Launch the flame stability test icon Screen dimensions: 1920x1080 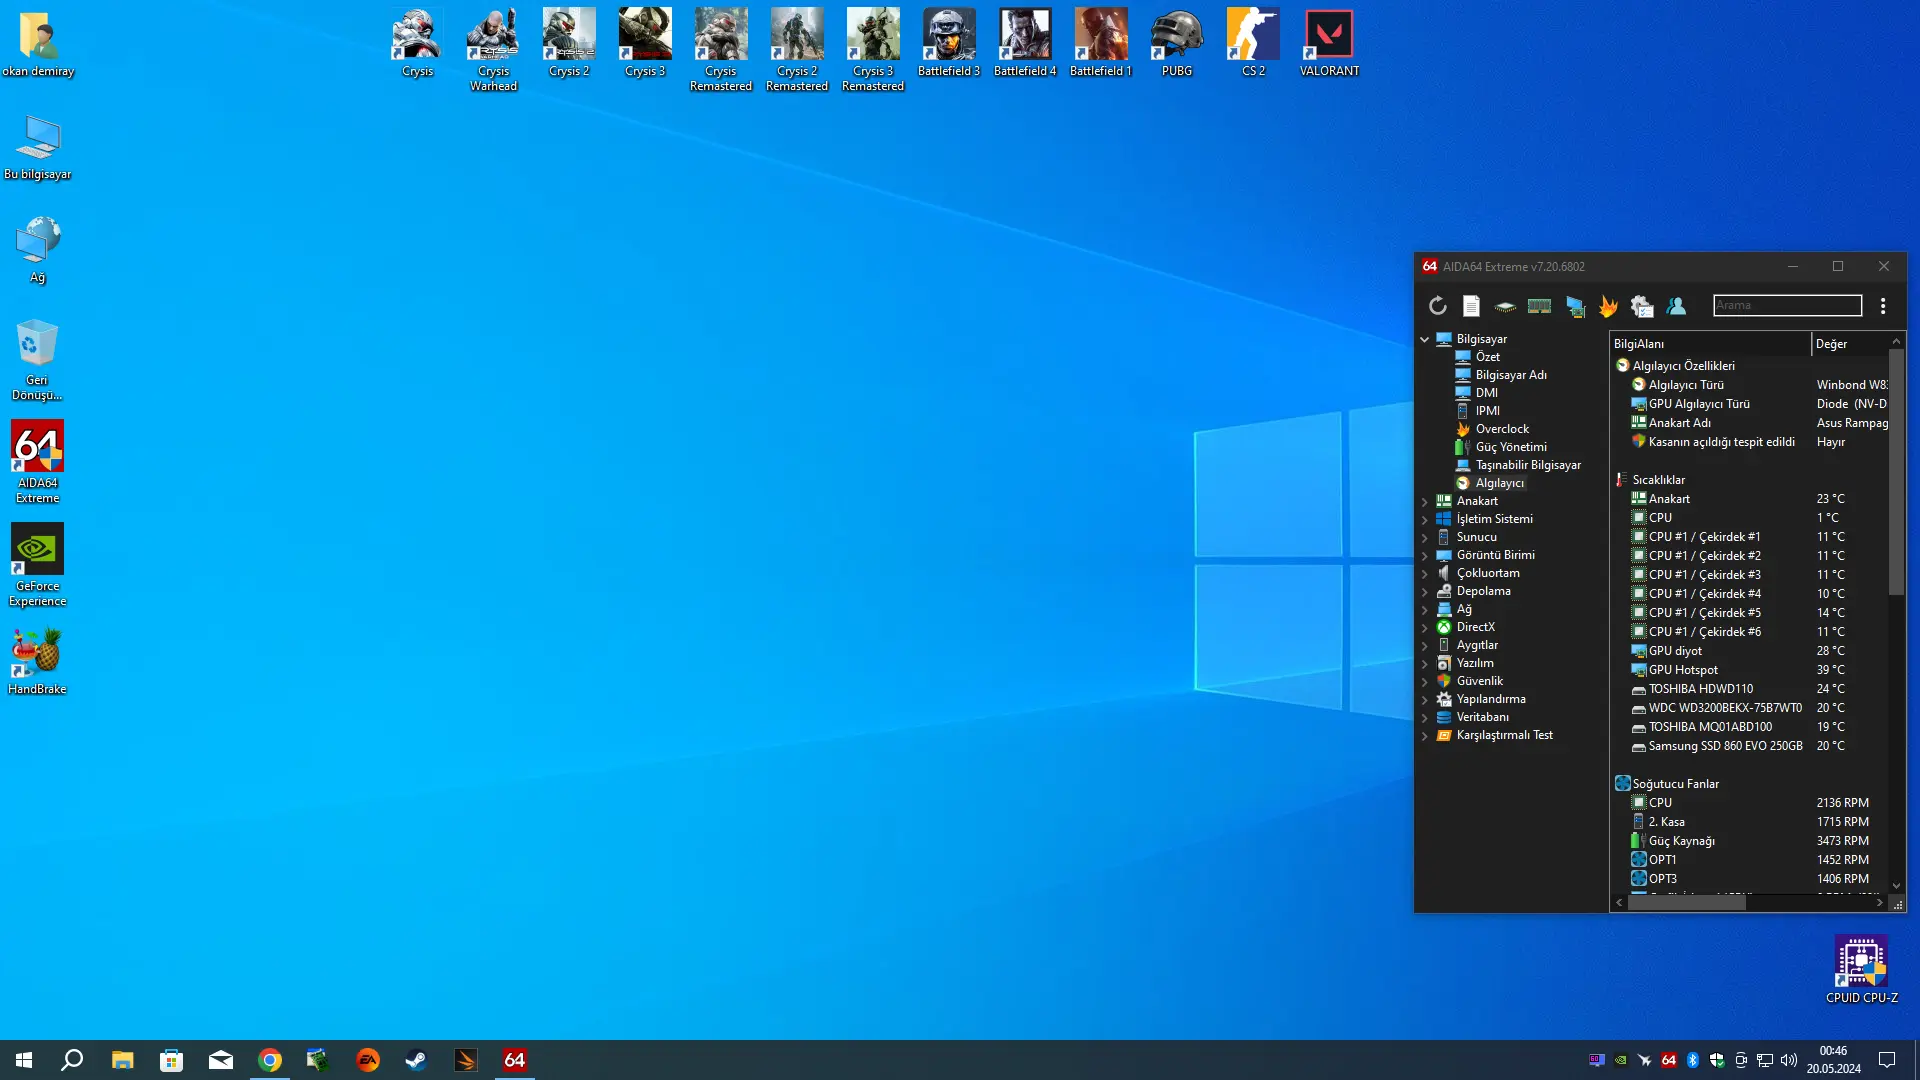click(1608, 306)
